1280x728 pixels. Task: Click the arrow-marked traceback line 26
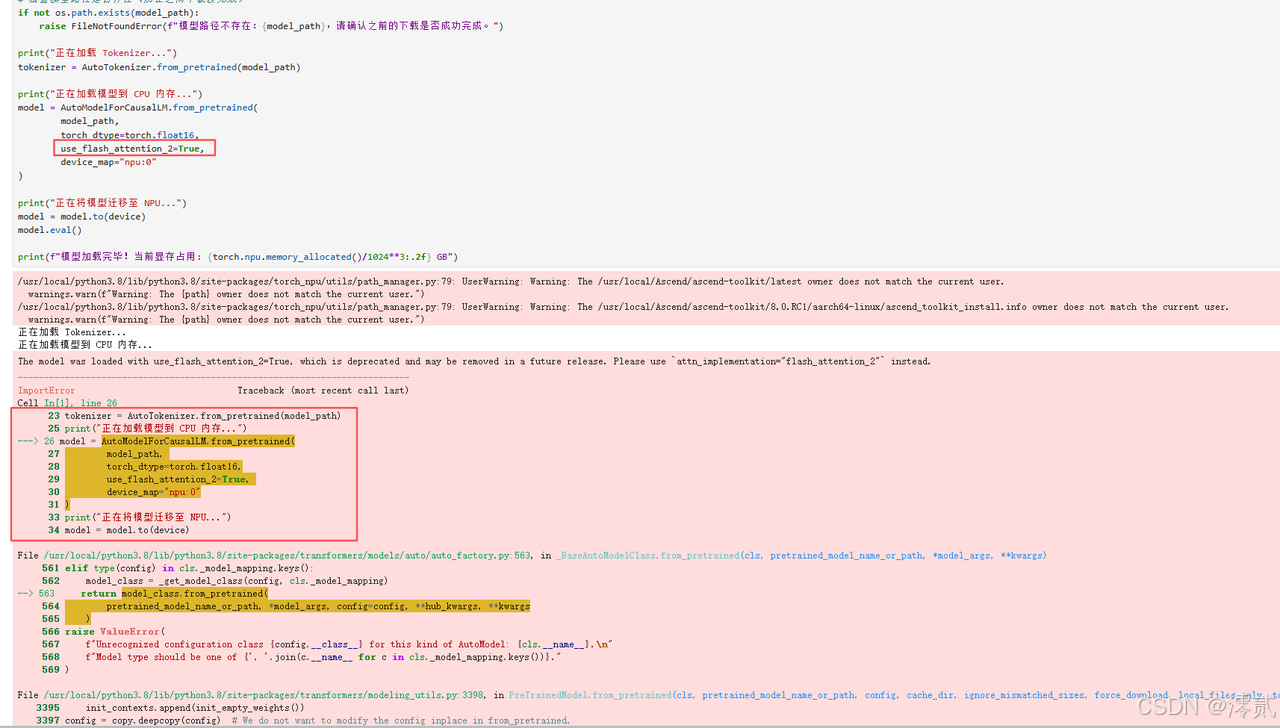coord(157,441)
